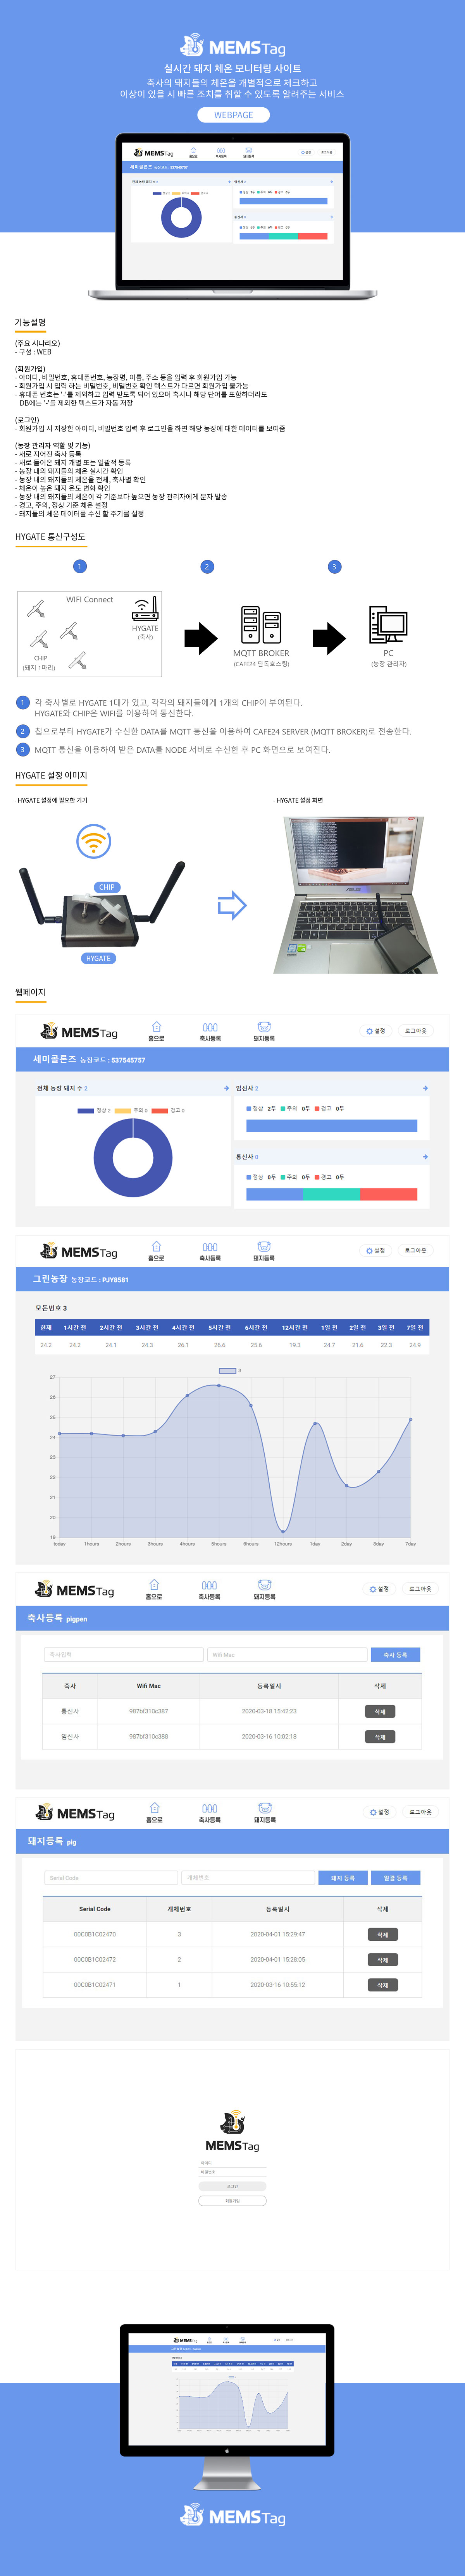Go home from the 돼지등록 pig page
This screenshot has width=465, height=2576.
click(154, 1812)
